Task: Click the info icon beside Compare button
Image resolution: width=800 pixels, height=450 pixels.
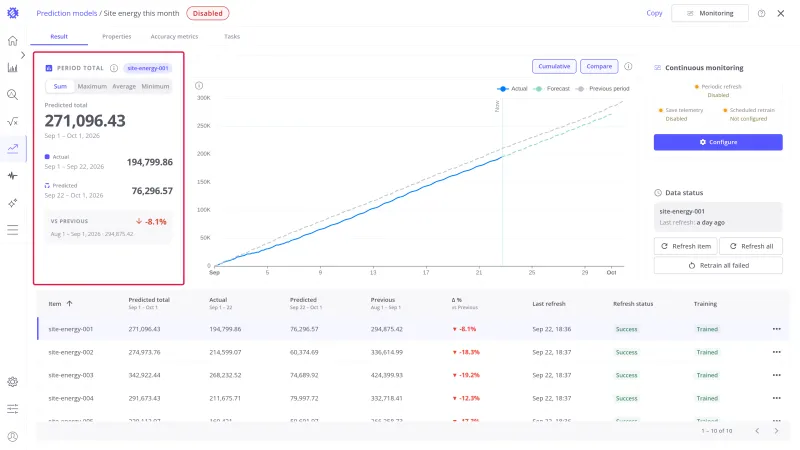Action: [629, 66]
